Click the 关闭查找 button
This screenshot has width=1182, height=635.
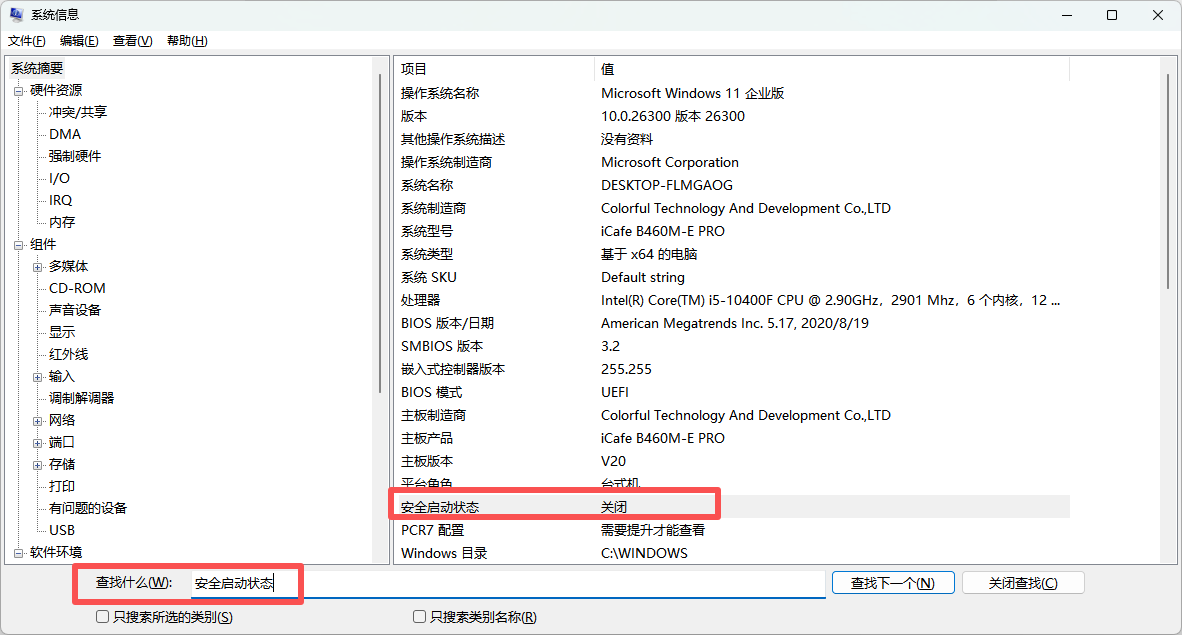coord(1023,583)
